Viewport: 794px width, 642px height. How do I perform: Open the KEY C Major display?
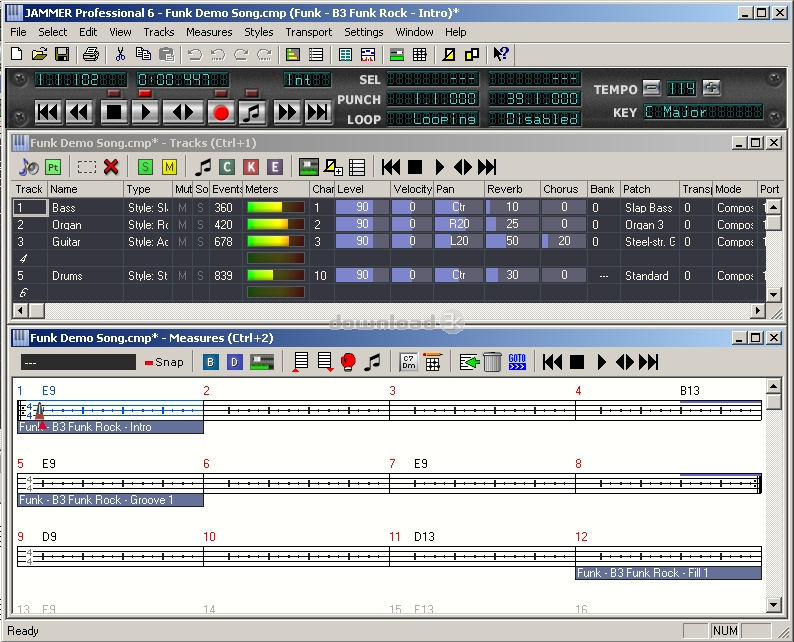click(703, 111)
